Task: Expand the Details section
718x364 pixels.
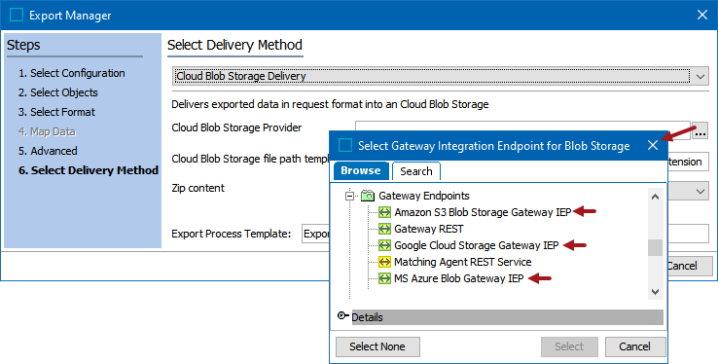Action: 343,316
